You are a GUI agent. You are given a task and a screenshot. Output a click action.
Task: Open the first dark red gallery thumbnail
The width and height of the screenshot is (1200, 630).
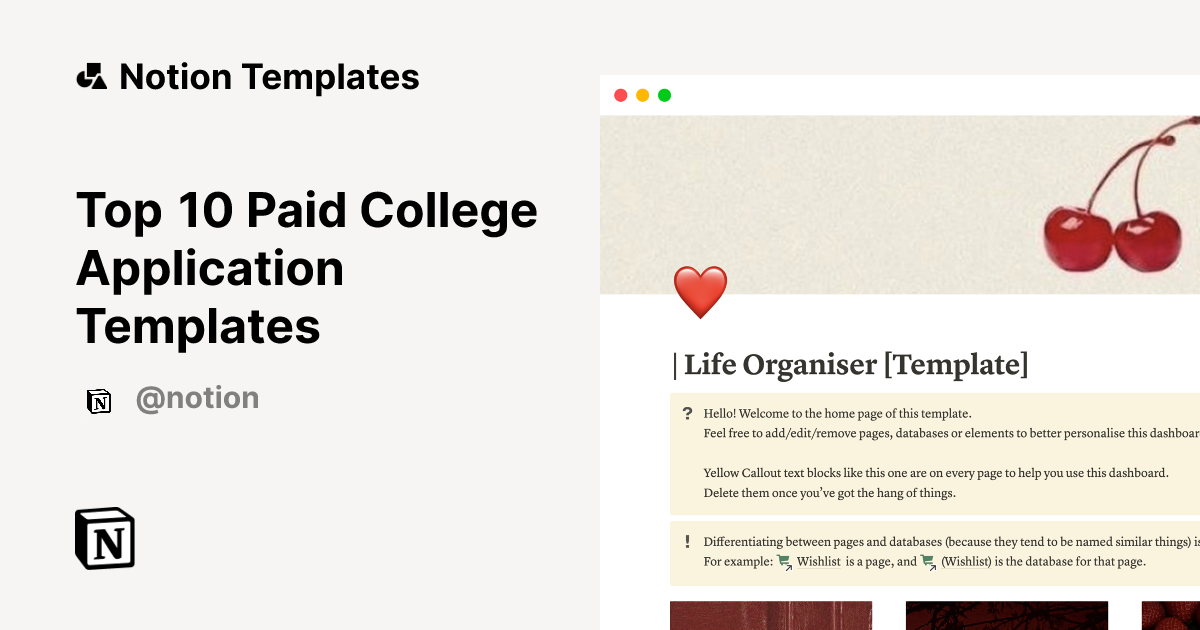point(771,615)
